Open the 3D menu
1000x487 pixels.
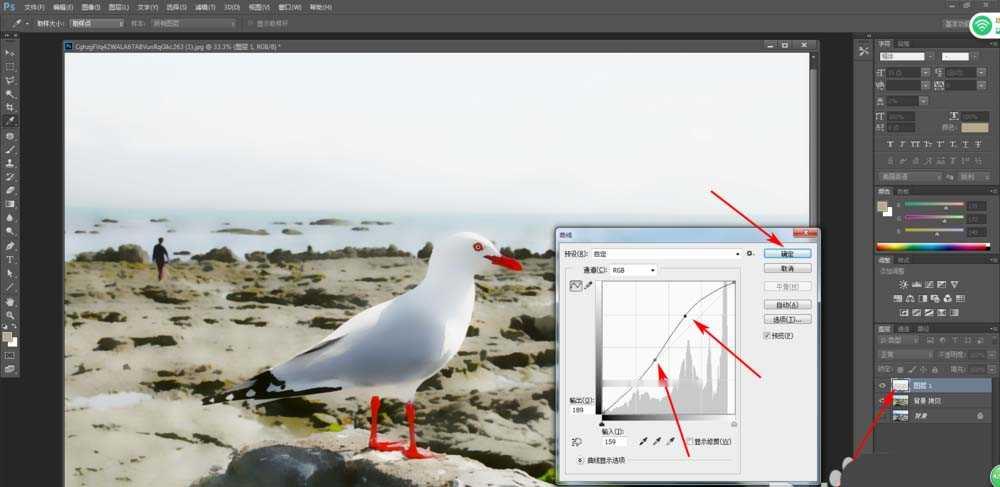[232, 7]
